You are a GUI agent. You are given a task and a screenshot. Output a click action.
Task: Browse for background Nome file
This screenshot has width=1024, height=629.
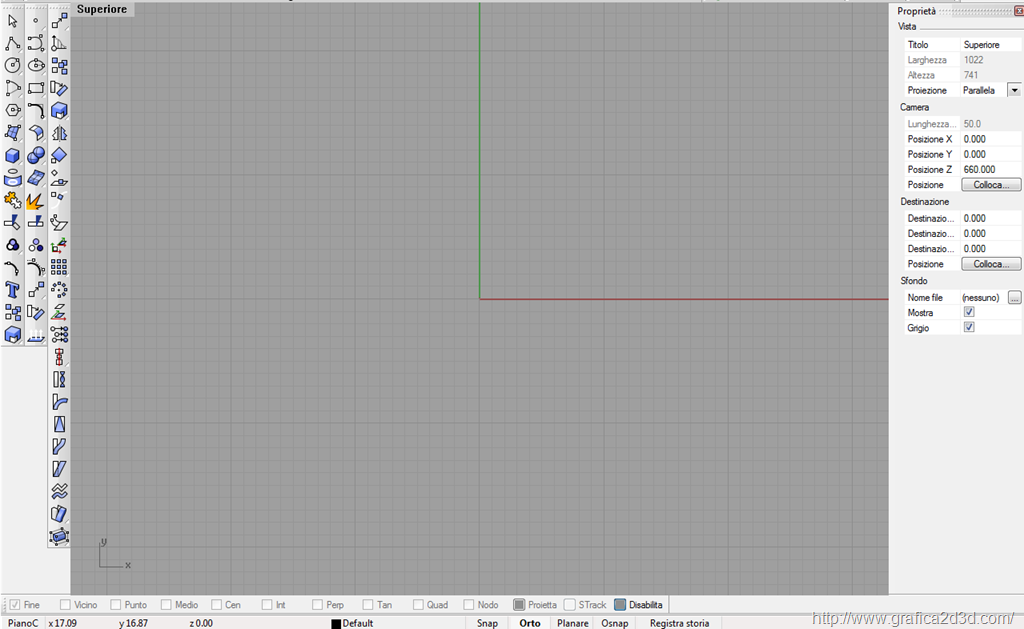click(1014, 298)
